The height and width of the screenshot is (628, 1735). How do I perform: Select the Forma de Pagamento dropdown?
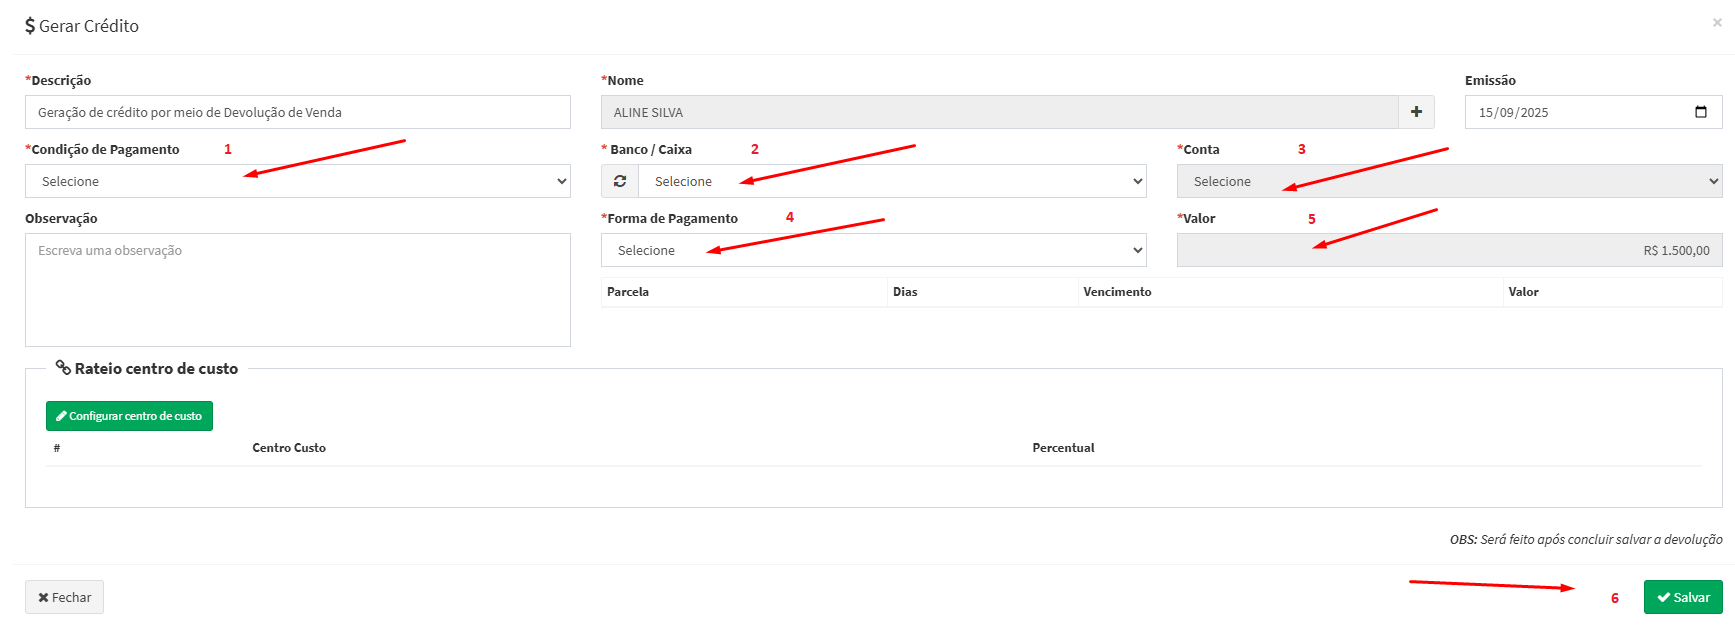pos(873,250)
